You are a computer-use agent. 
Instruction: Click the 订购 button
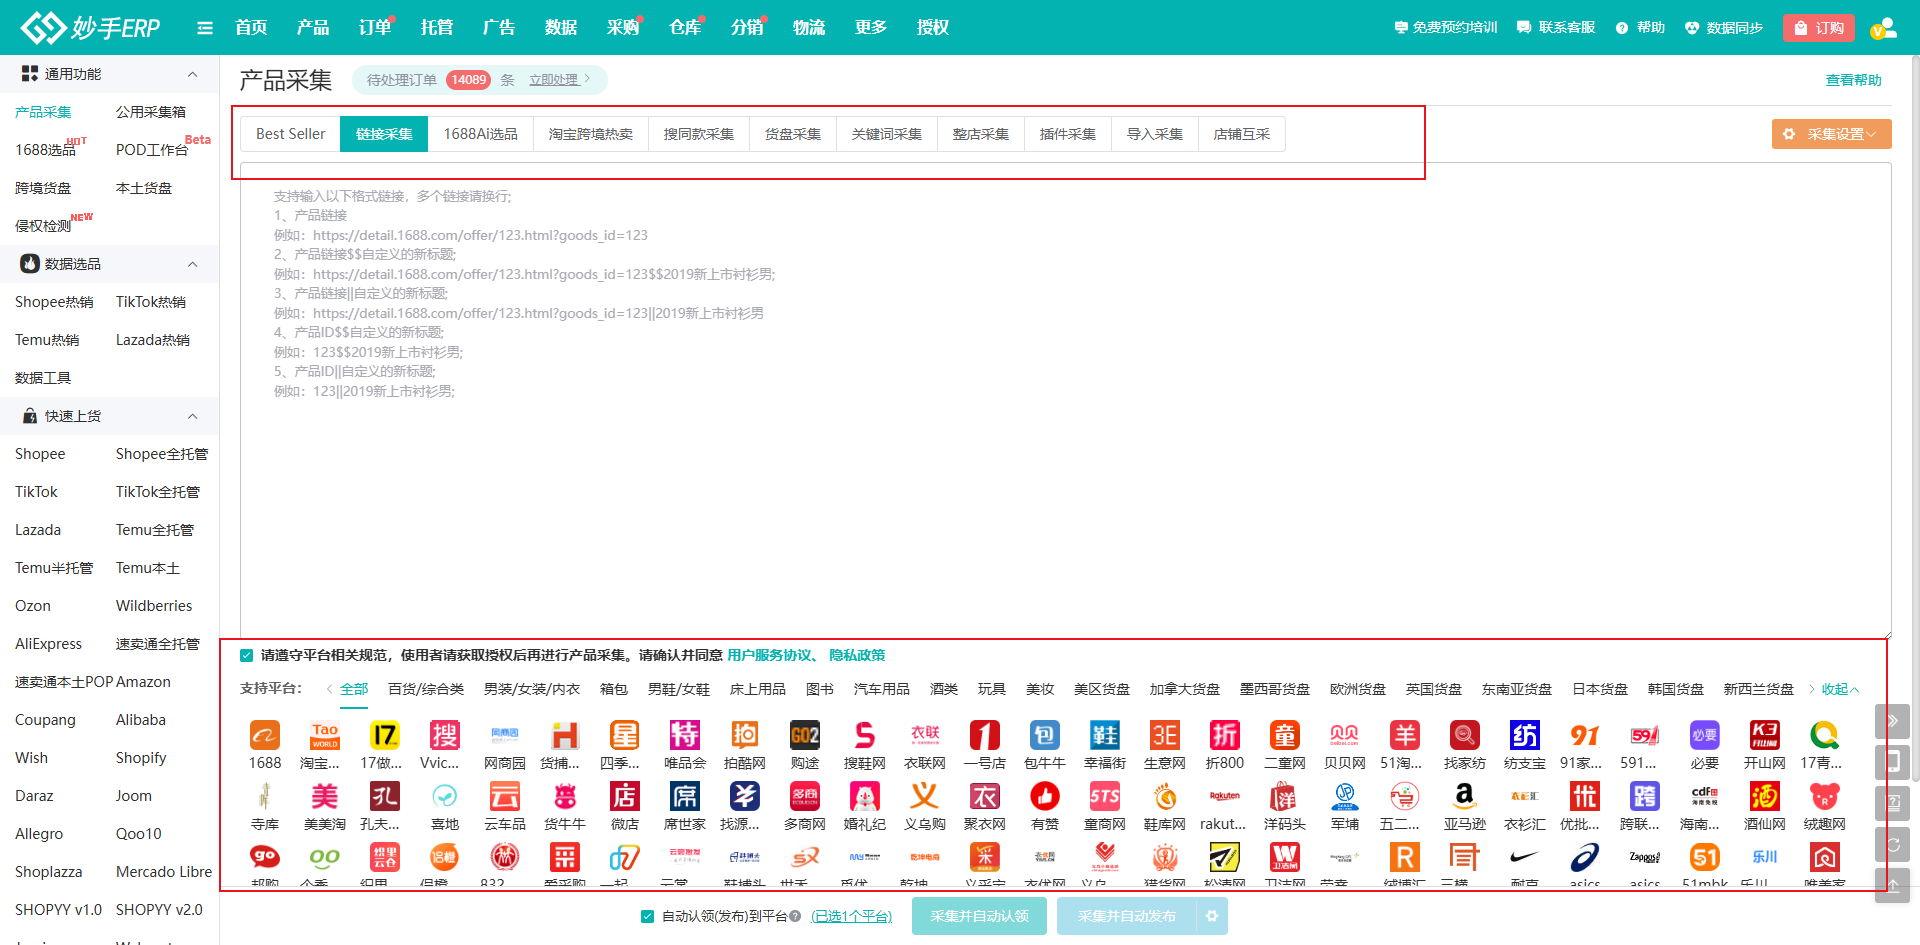click(1819, 28)
